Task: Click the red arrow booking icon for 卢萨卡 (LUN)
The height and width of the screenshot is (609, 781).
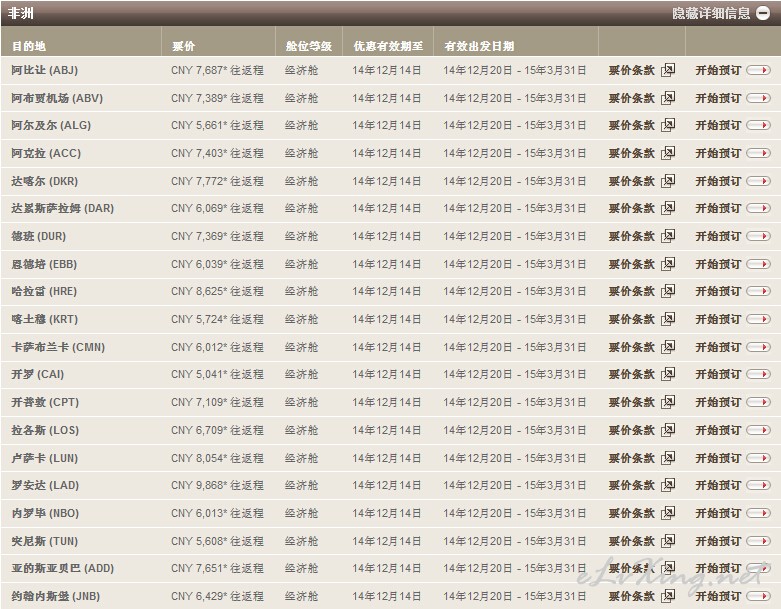Action: [x=759, y=458]
